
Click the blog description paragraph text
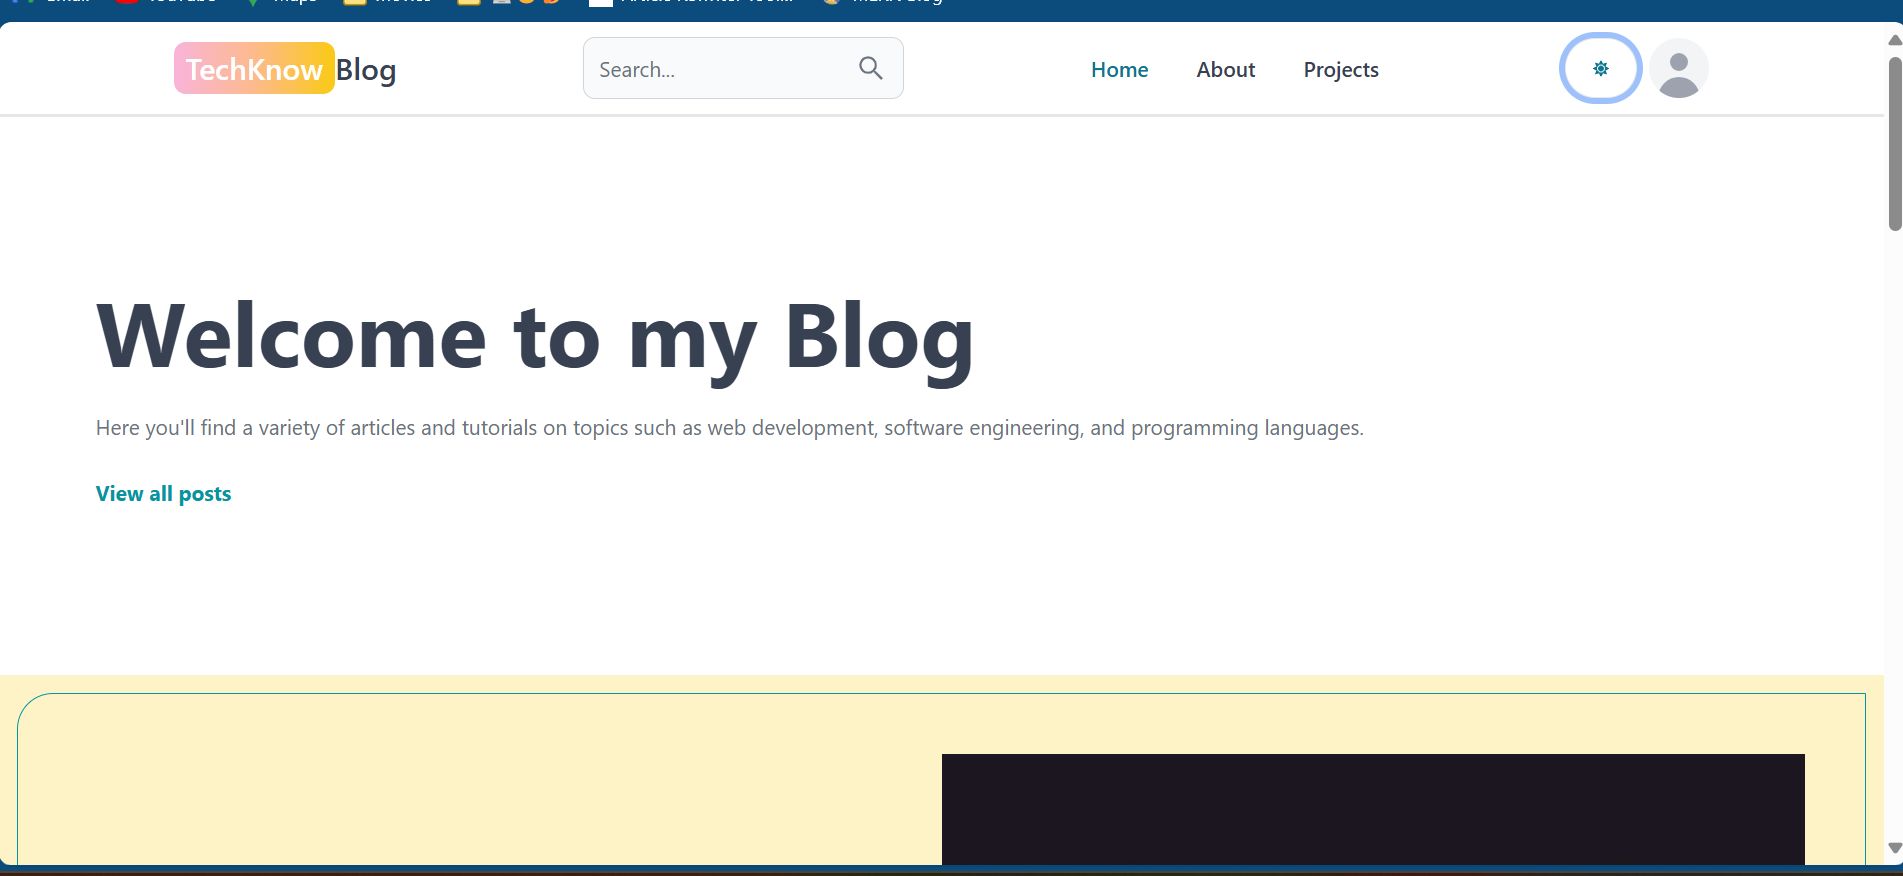point(729,428)
